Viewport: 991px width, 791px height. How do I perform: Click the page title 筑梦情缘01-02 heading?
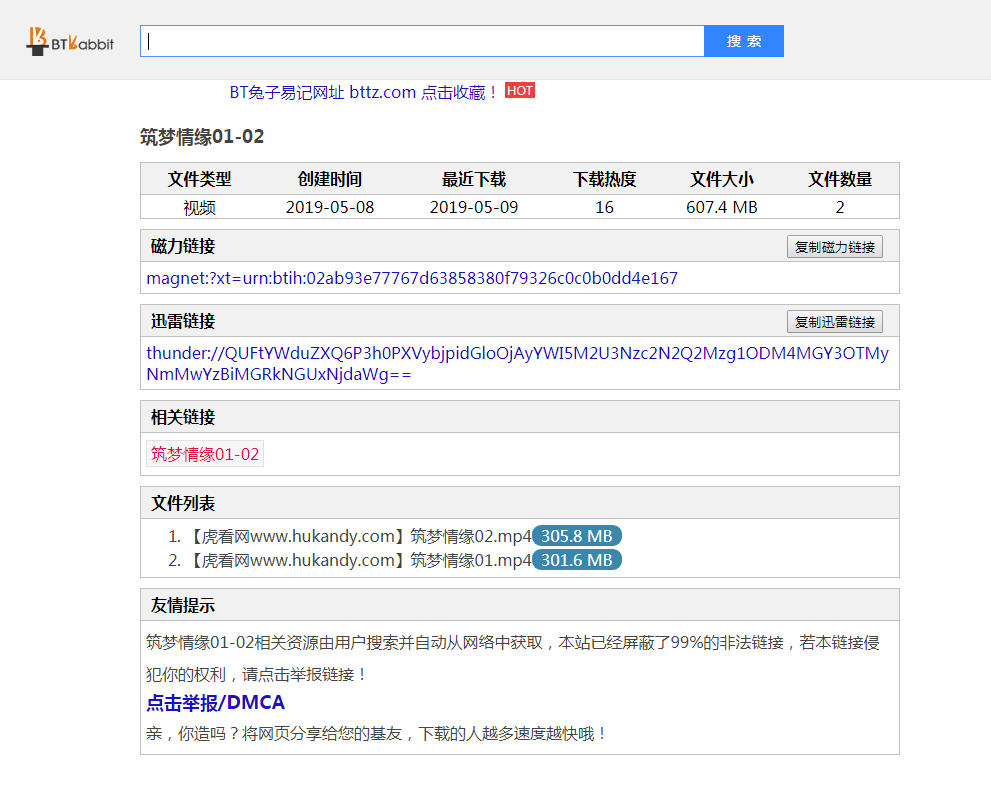202,137
